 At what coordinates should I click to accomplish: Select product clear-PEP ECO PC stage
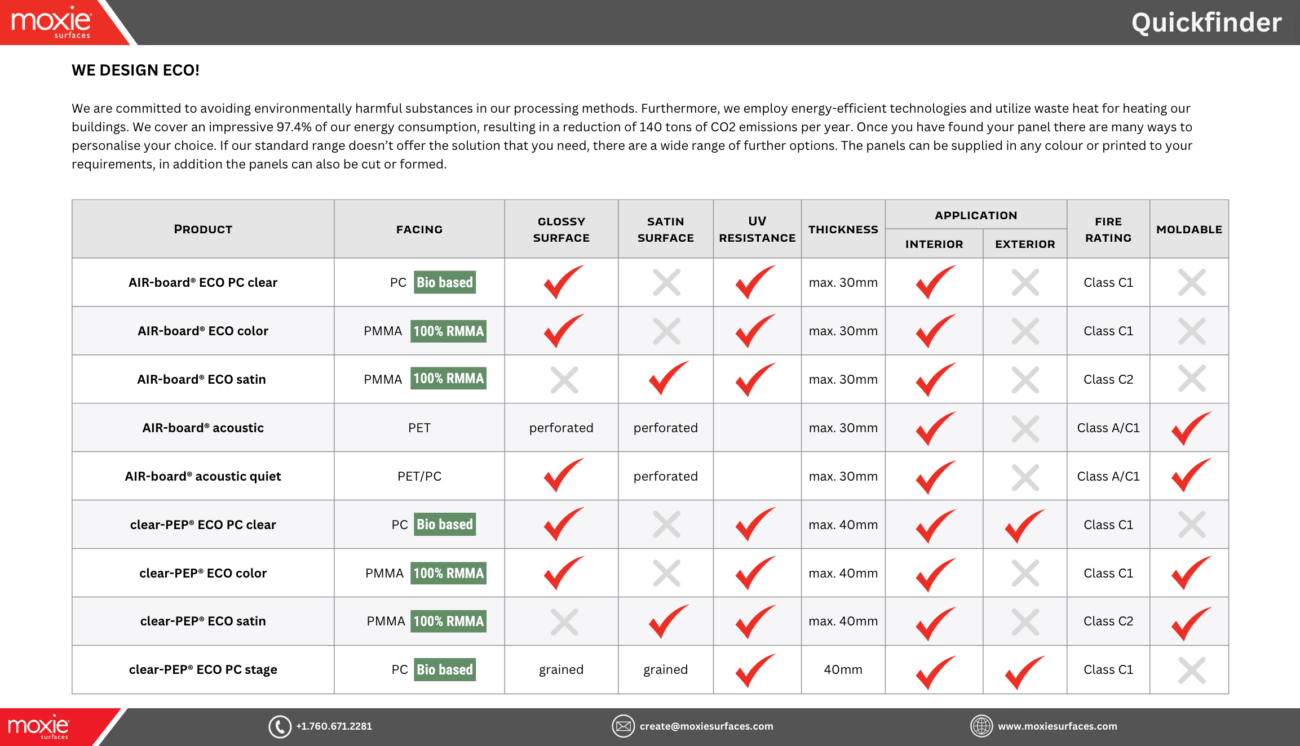click(203, 670)
